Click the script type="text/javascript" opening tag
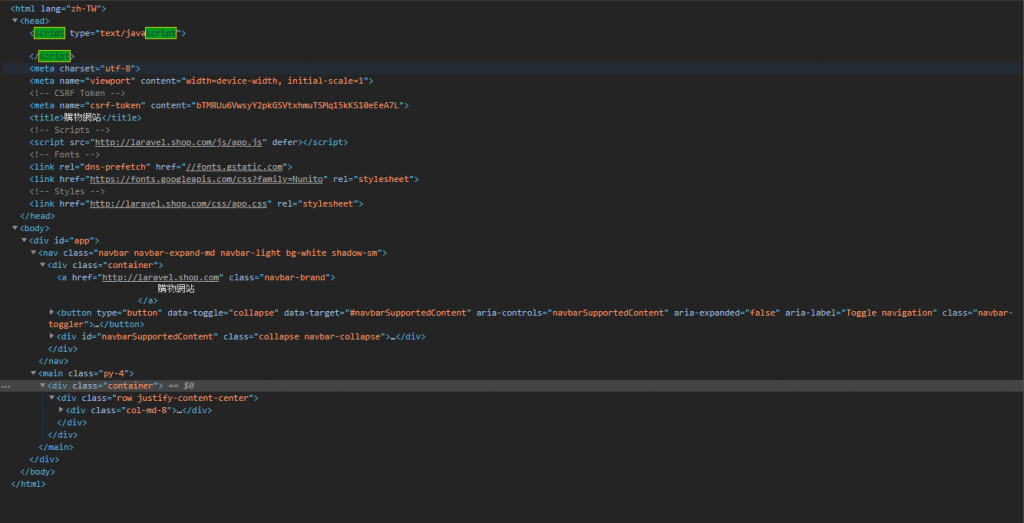Viewport: 1024px width, 523px height. [x=108, y=33]
